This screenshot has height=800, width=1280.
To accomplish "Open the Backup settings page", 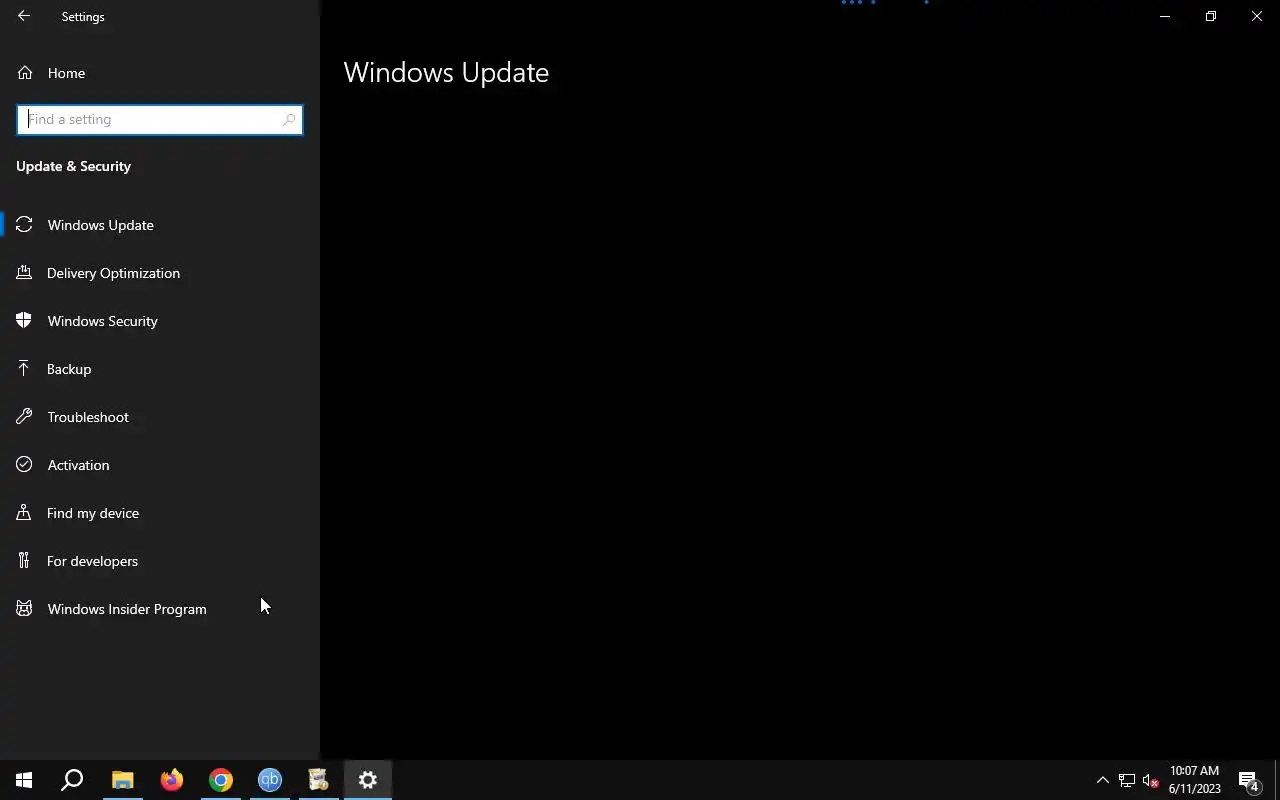I will pyautogui.click(x=160, y=369).
